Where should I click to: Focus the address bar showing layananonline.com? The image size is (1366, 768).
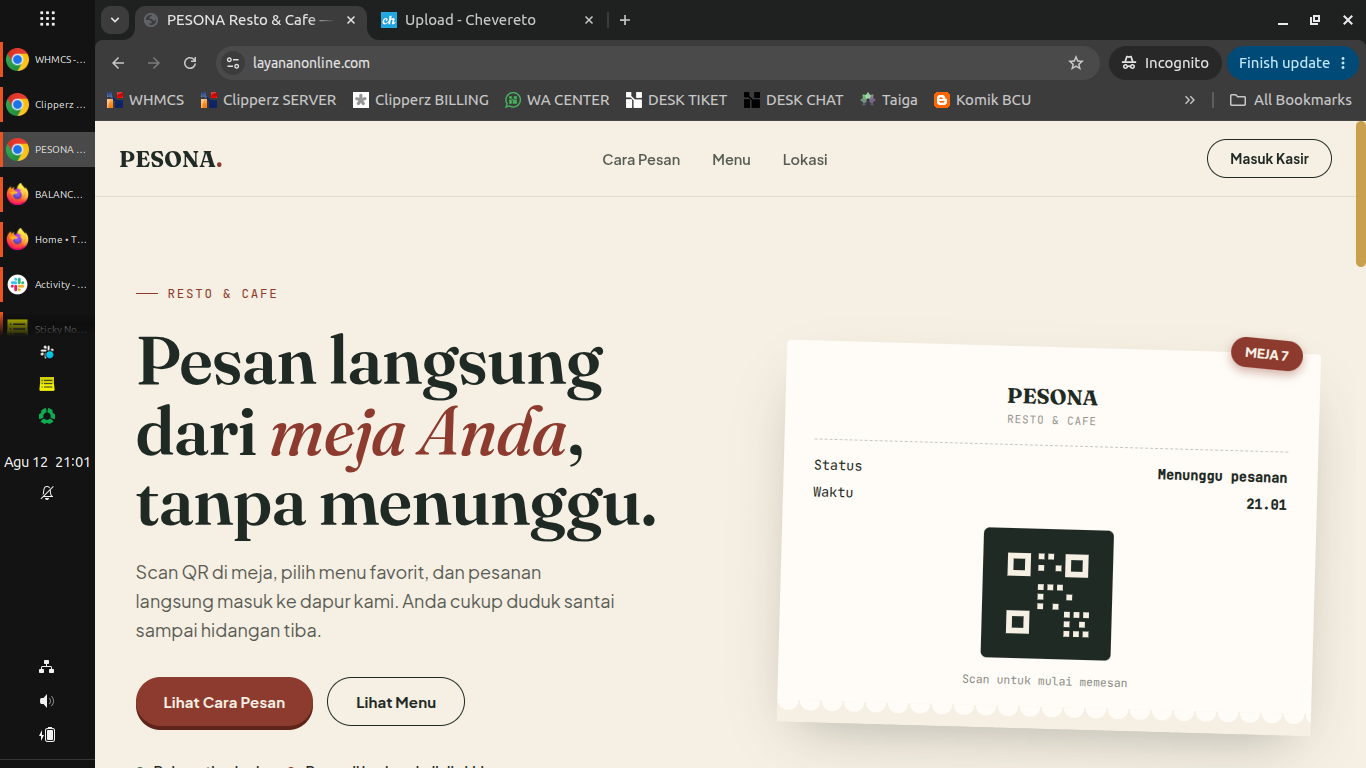pos(658,63)
